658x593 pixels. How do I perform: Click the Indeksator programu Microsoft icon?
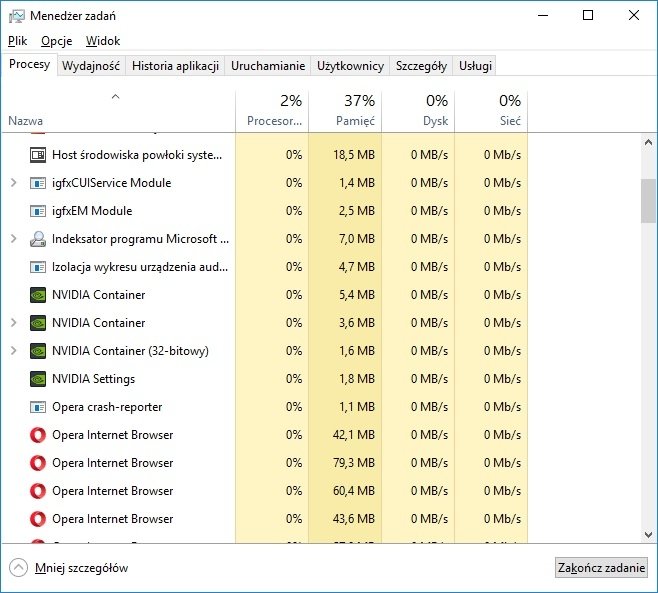click(38, 239)
